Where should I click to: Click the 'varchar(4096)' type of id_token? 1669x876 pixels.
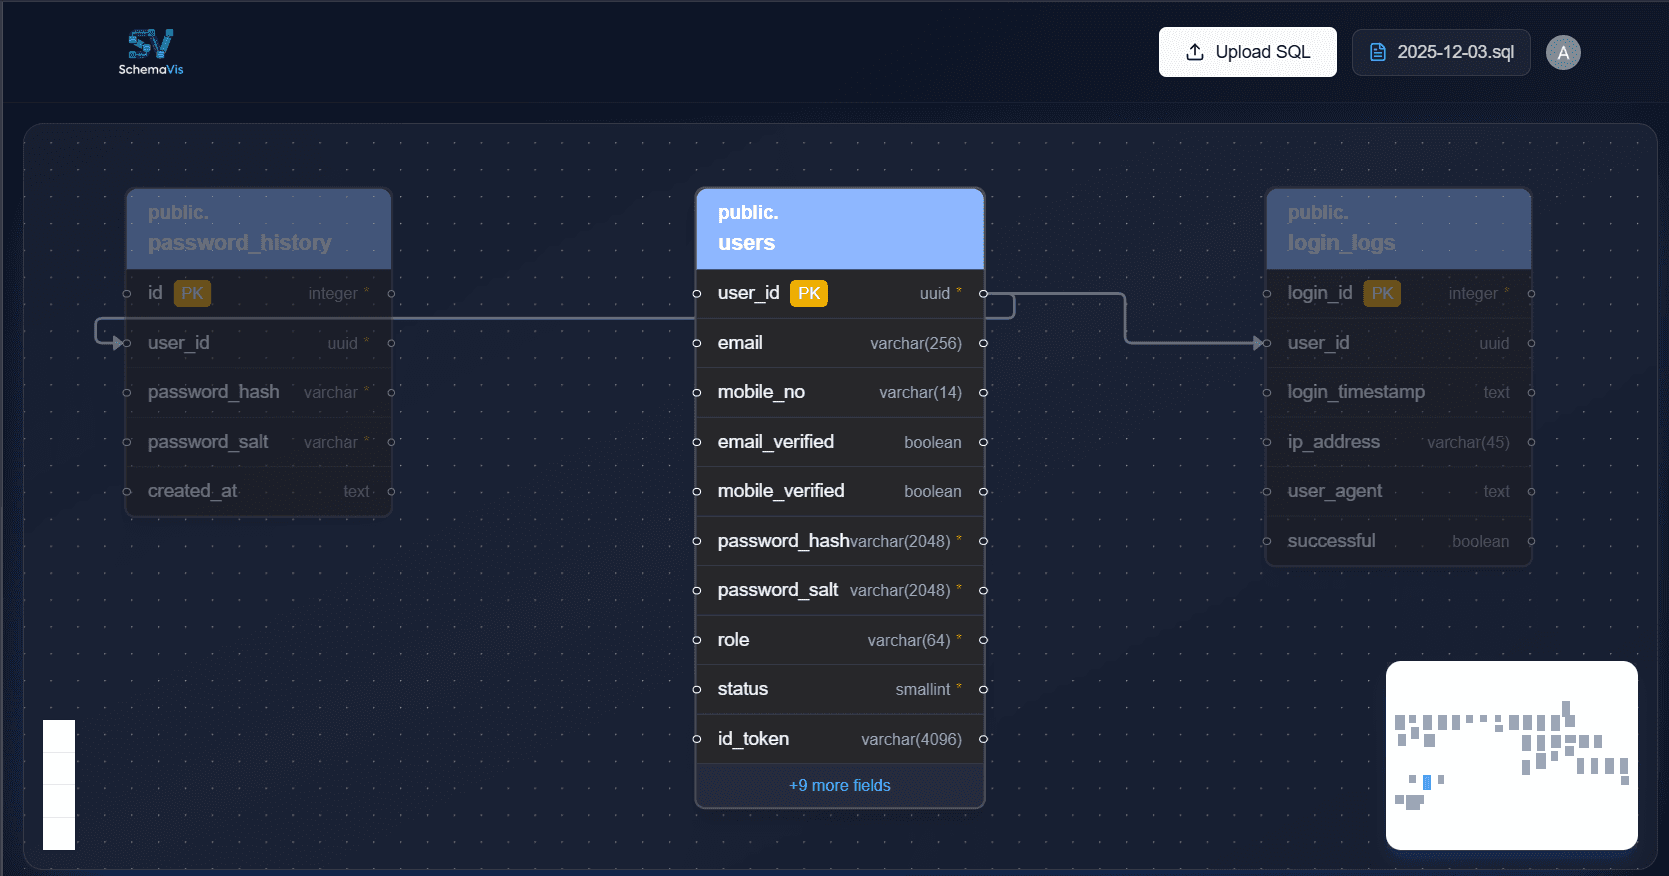pos(911,739)
